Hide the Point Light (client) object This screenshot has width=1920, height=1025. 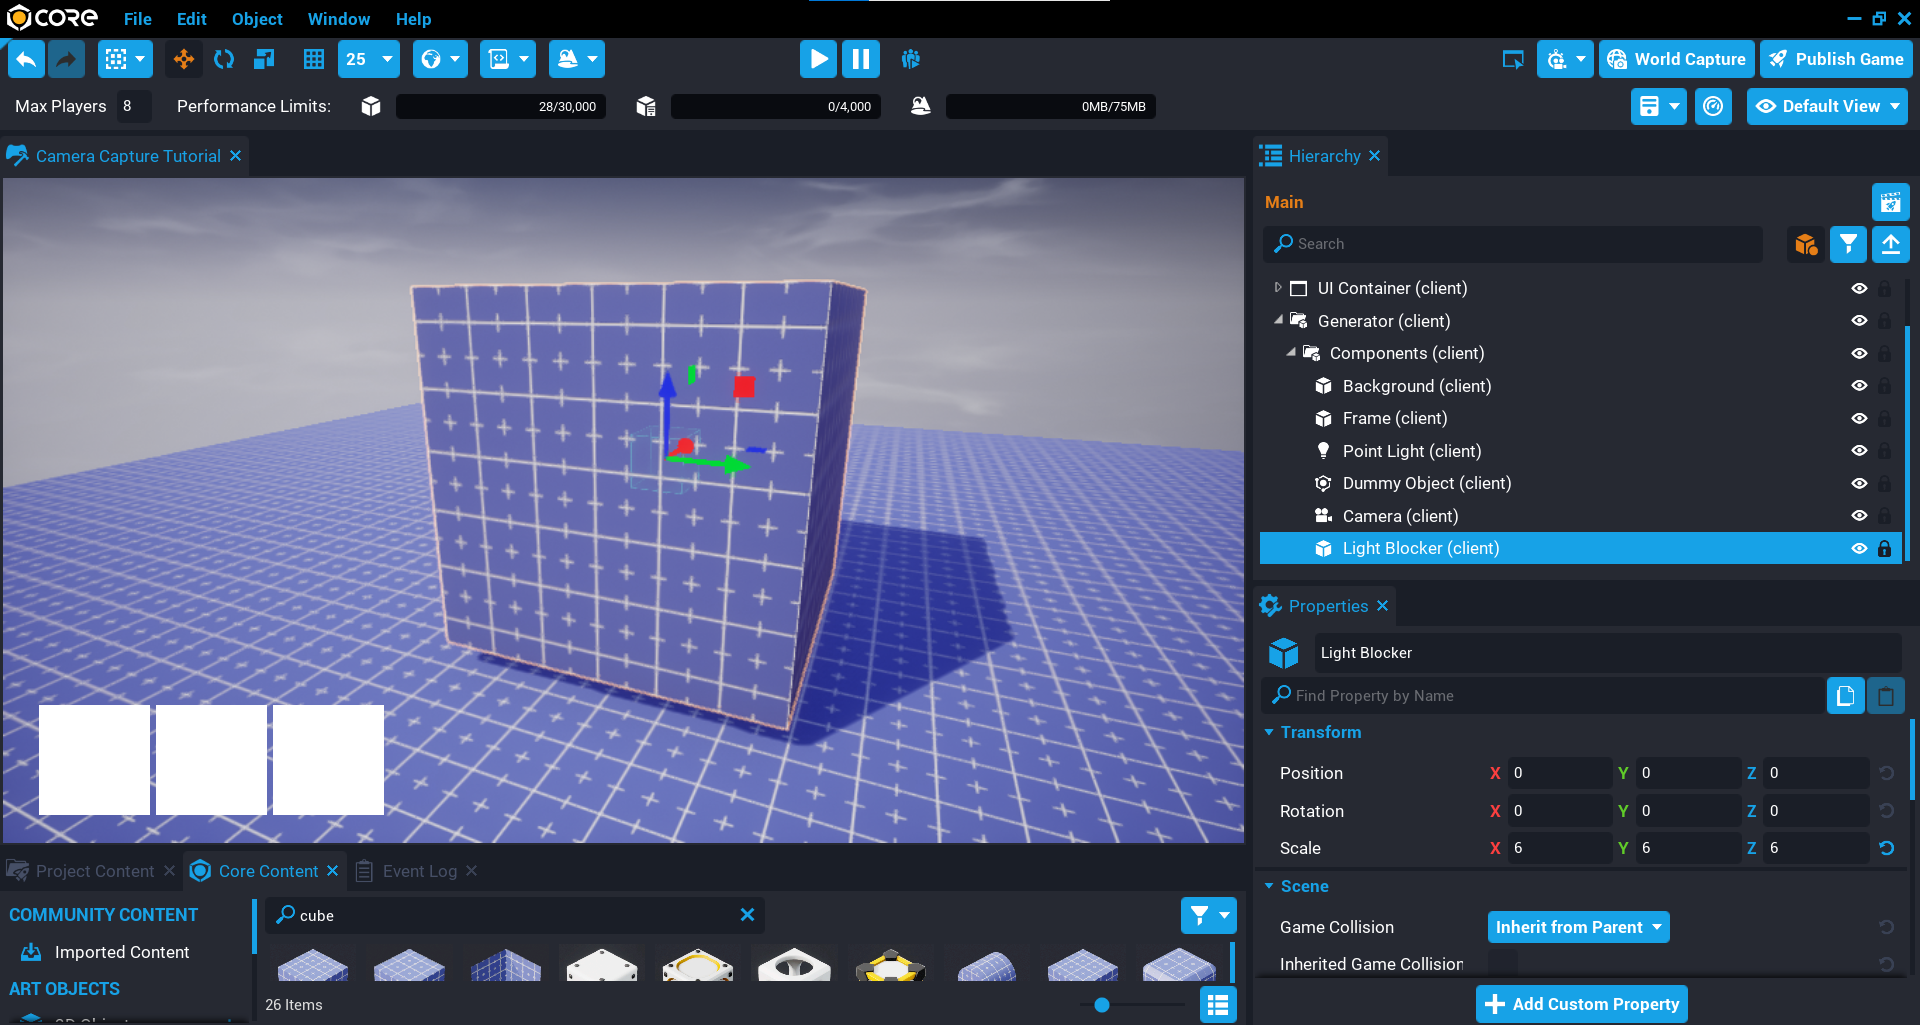pos(1859,451)
